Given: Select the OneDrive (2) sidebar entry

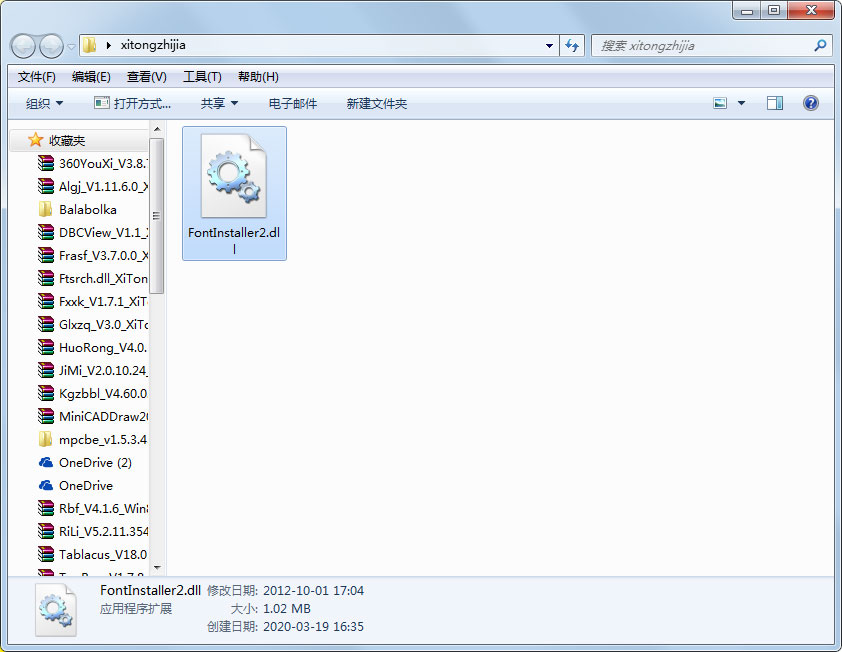Looking at the screenshot, I should pyautogui.click(x=94, y=462).
